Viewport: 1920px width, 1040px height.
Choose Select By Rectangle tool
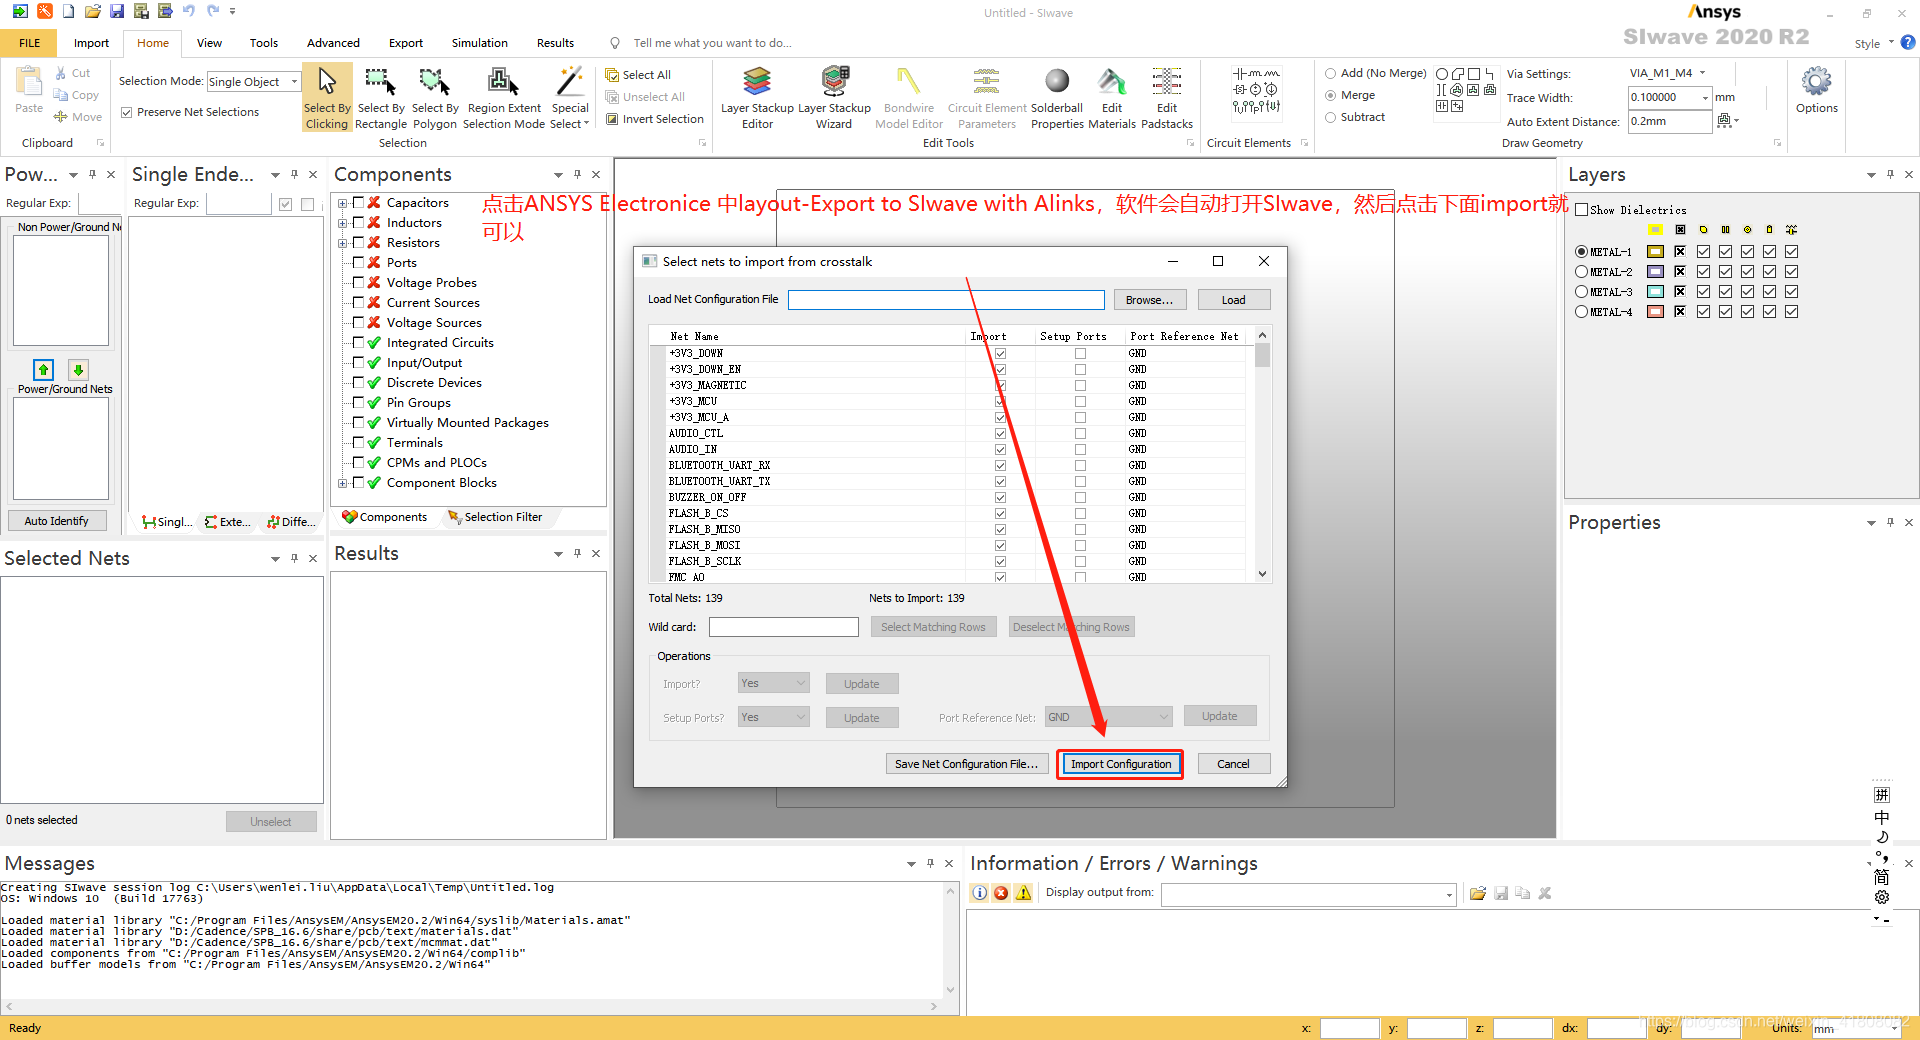click(x=381, y=97)
